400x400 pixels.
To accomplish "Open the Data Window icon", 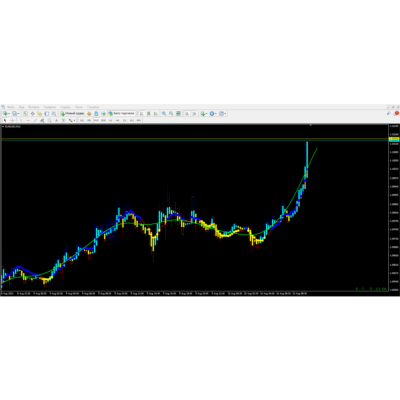I will [33, 114].
